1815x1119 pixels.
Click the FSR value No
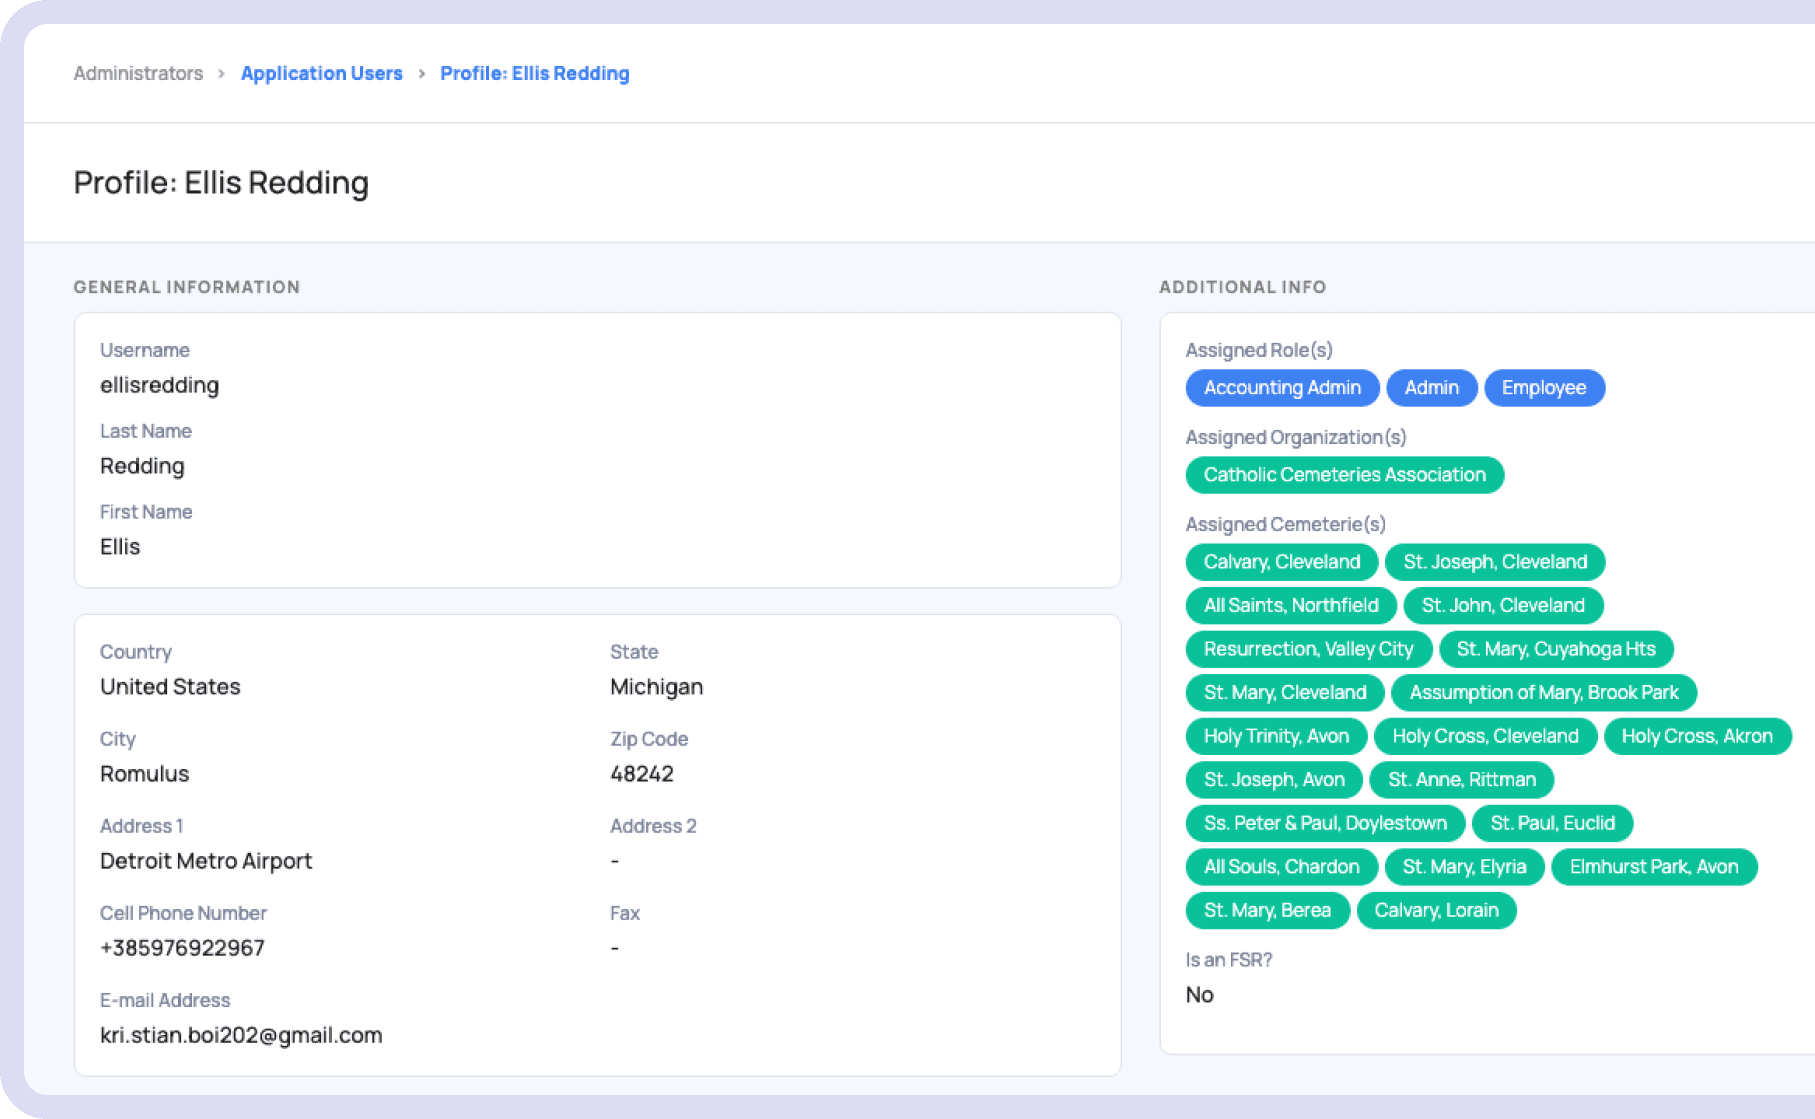tap(1199, 995)
